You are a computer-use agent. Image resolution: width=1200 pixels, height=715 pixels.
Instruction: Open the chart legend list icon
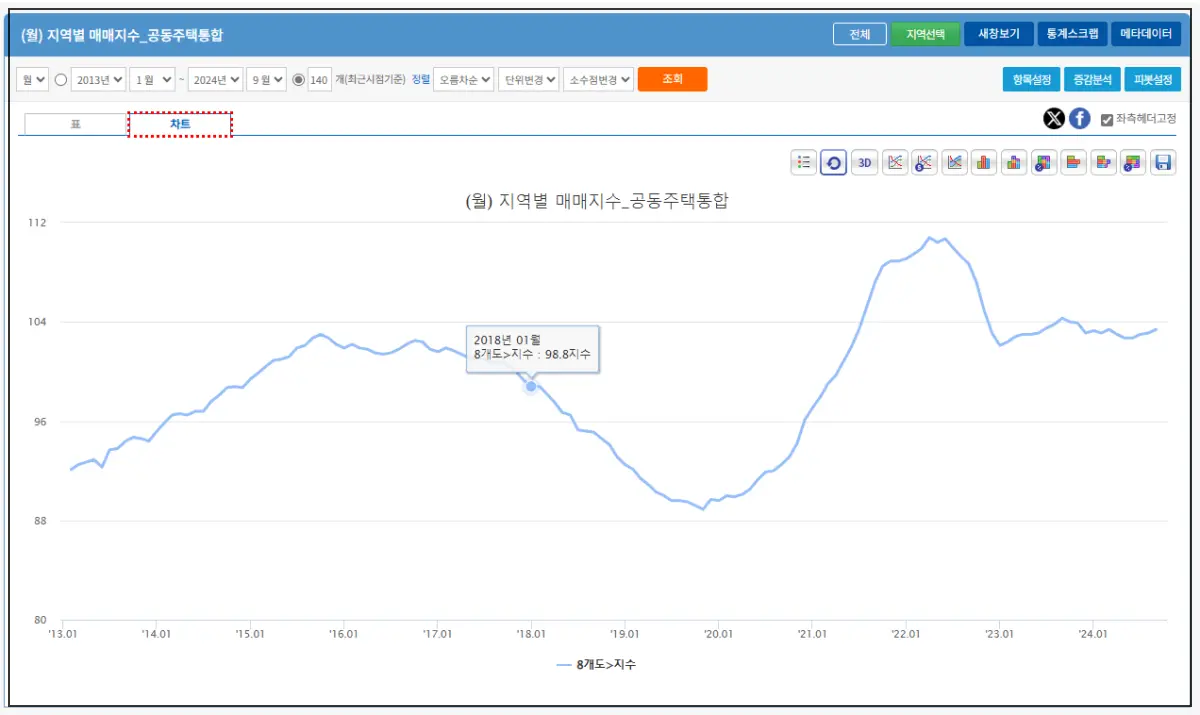pos(804,162)
